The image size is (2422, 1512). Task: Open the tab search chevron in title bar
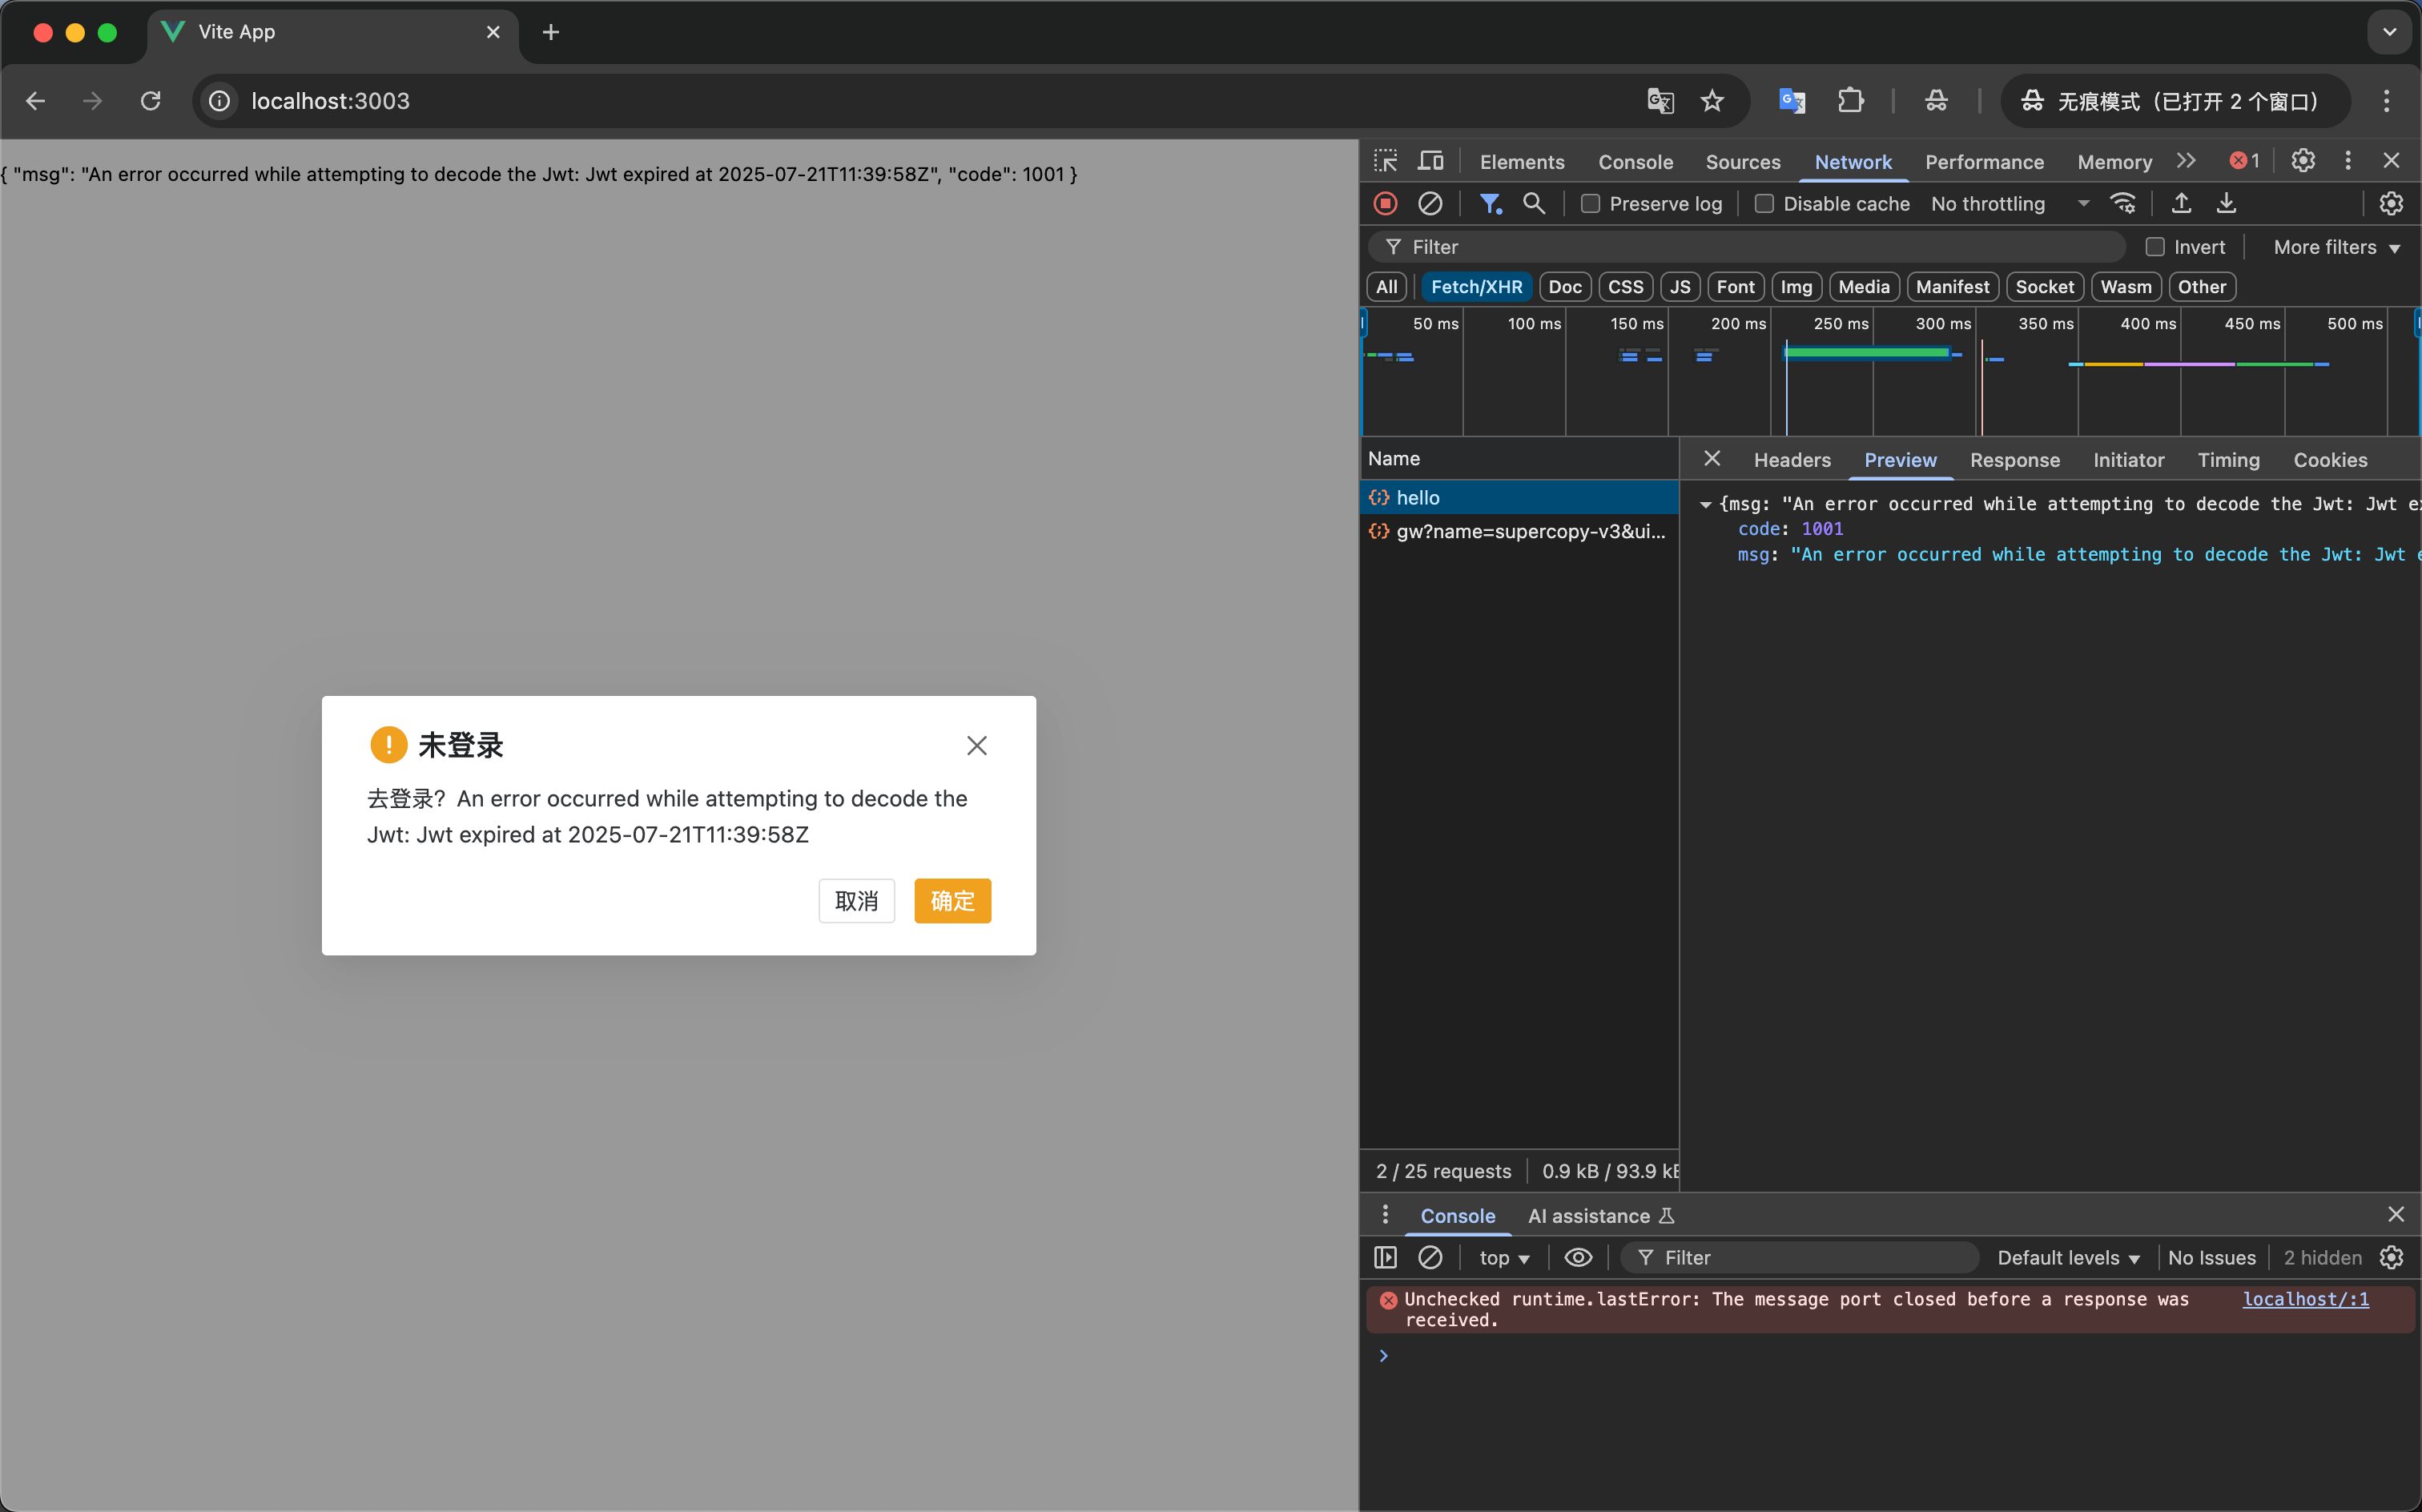(2389, 32)
